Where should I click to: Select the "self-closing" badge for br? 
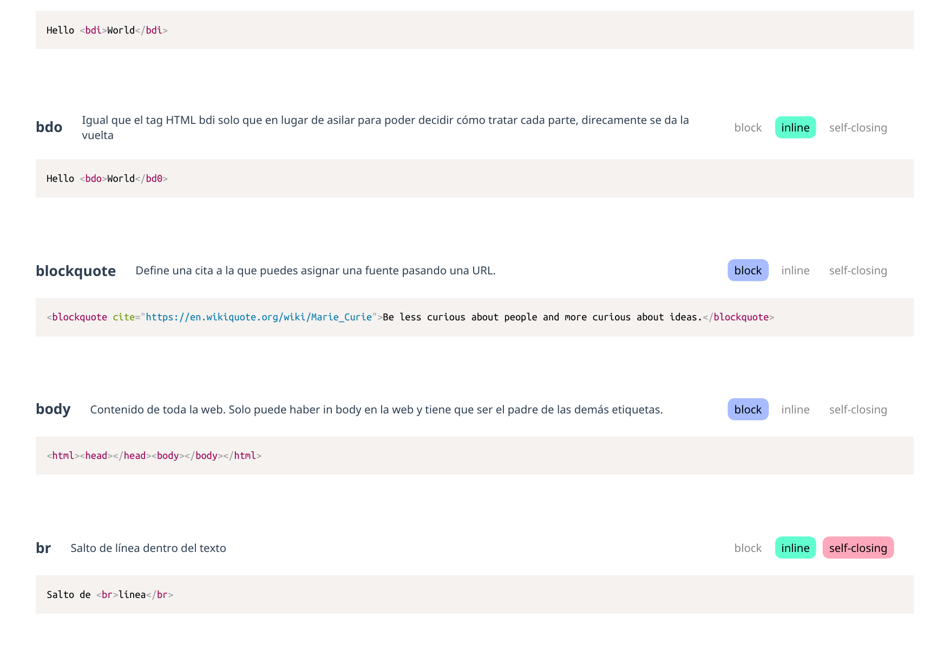(x=857, y=547)
